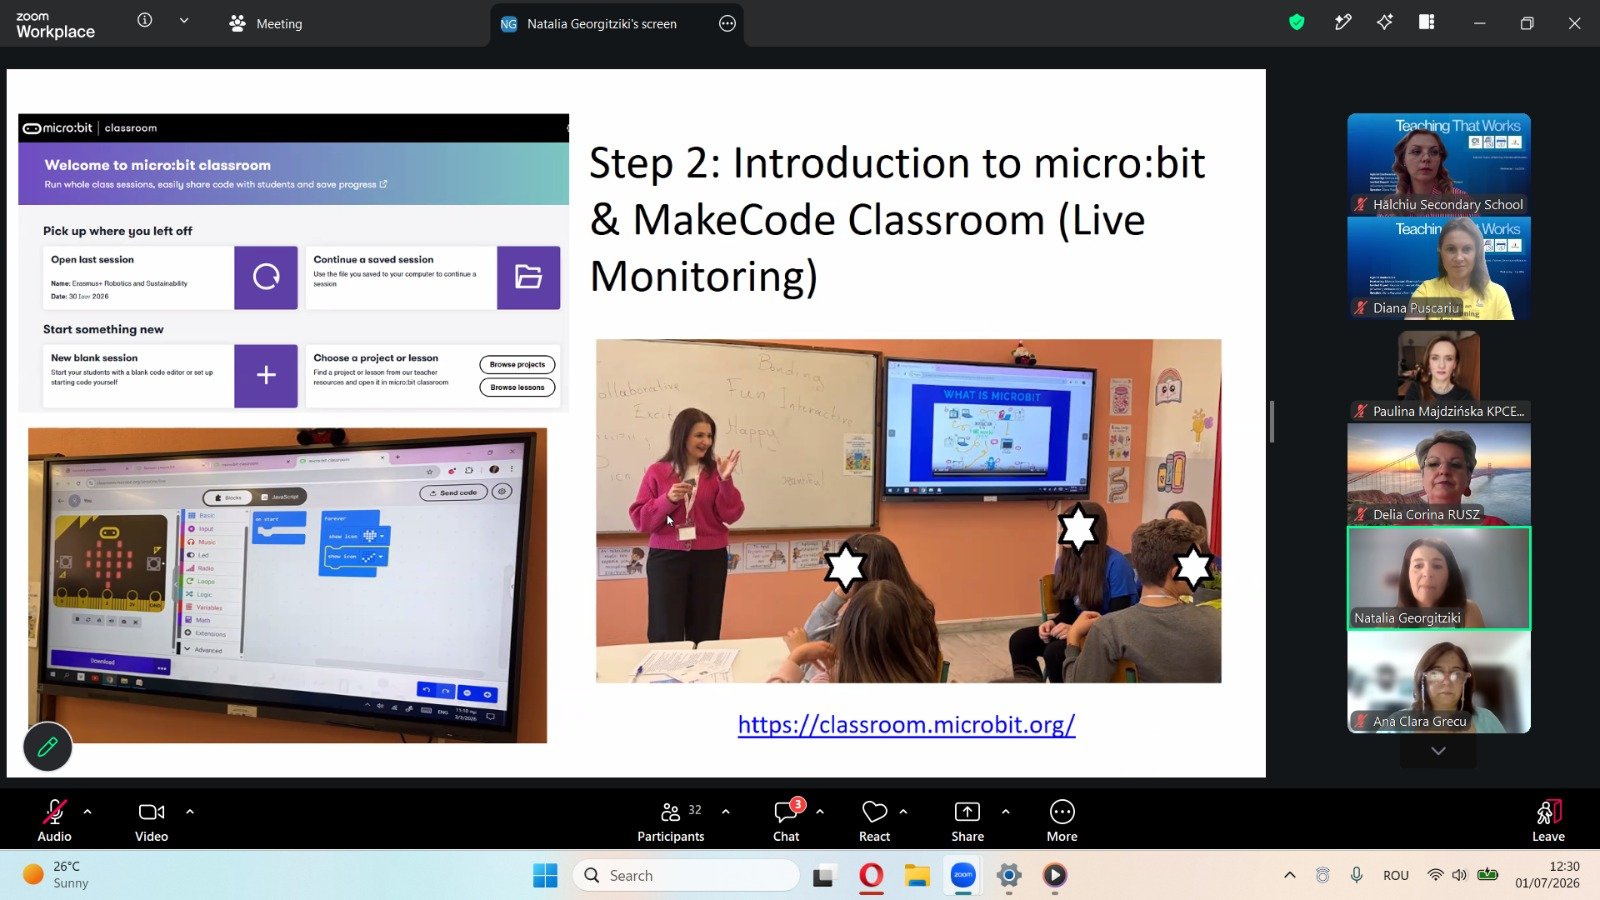Open the Participants panel
Image resolution: width=1600 pixels, height=900 pixels.
coord(671,821)
